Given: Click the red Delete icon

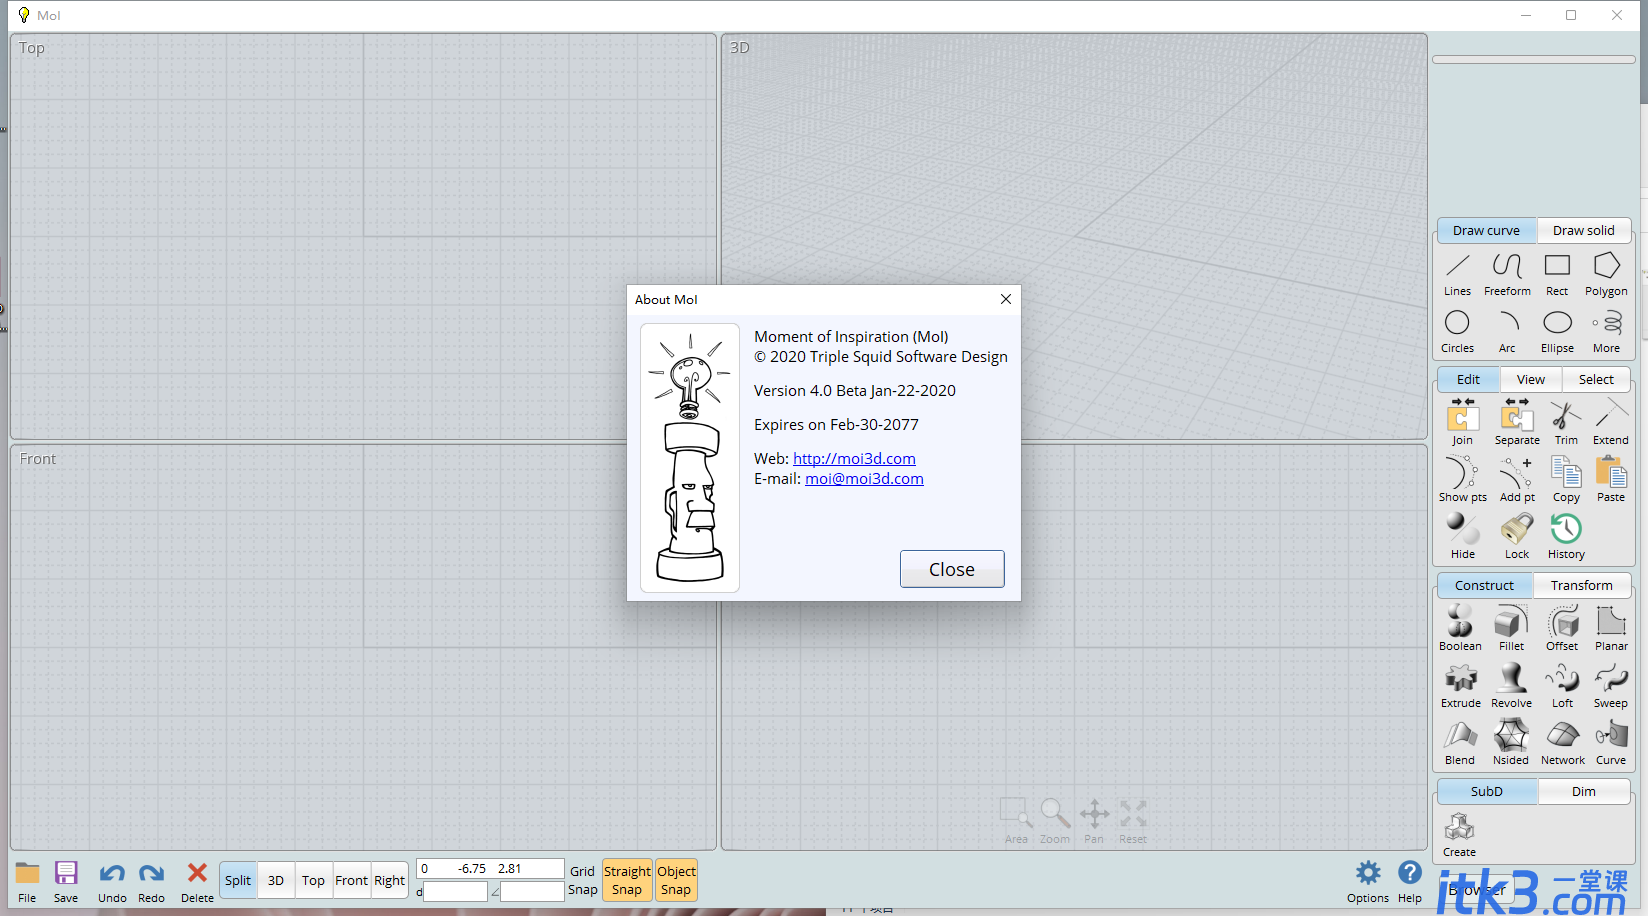Looking at the screenshot, I should pos(197,881).
